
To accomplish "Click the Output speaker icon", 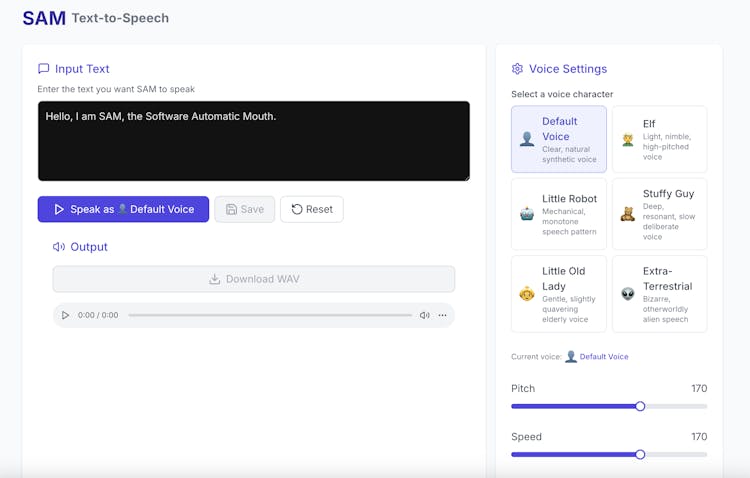I will pyautogui.click(x=59, y=247).
